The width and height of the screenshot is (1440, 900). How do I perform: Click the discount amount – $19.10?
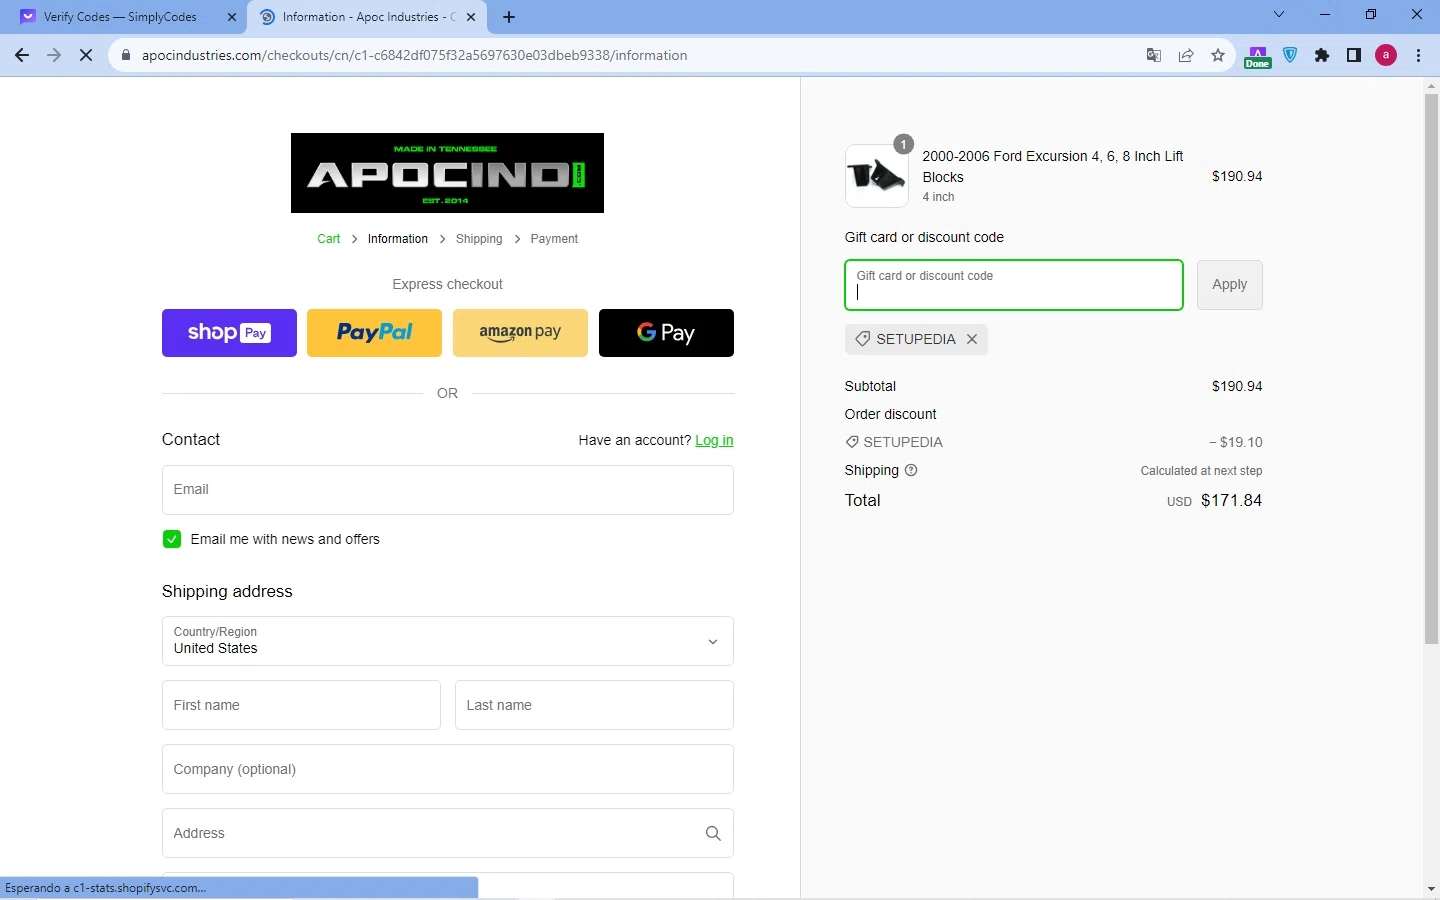pyautogui.click(x=1236, y=442)
